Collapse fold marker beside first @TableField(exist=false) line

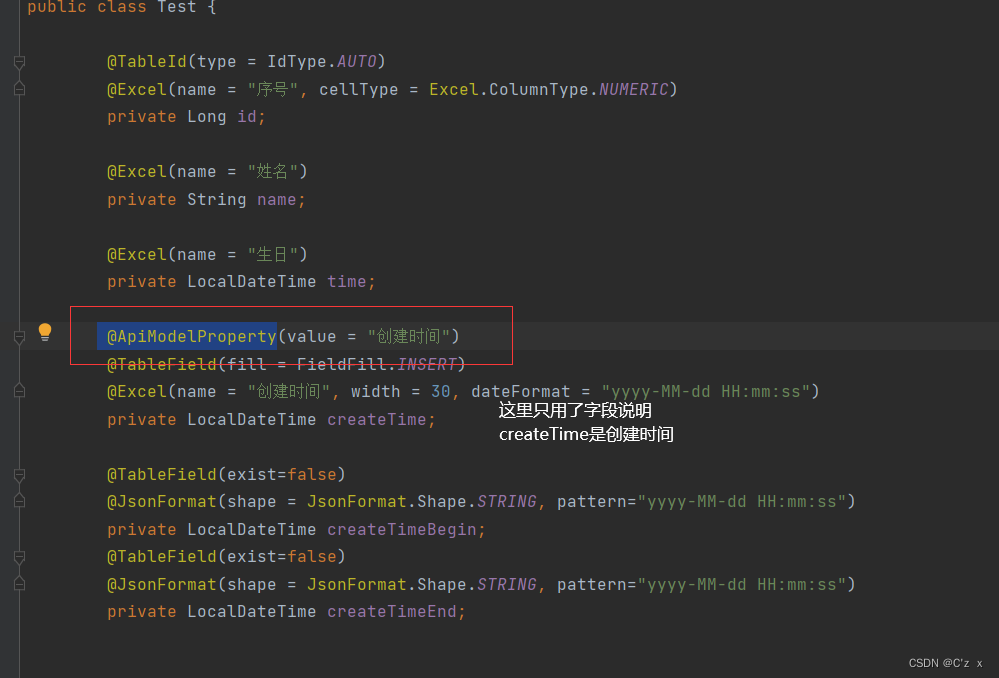click(x=19, y=475)
